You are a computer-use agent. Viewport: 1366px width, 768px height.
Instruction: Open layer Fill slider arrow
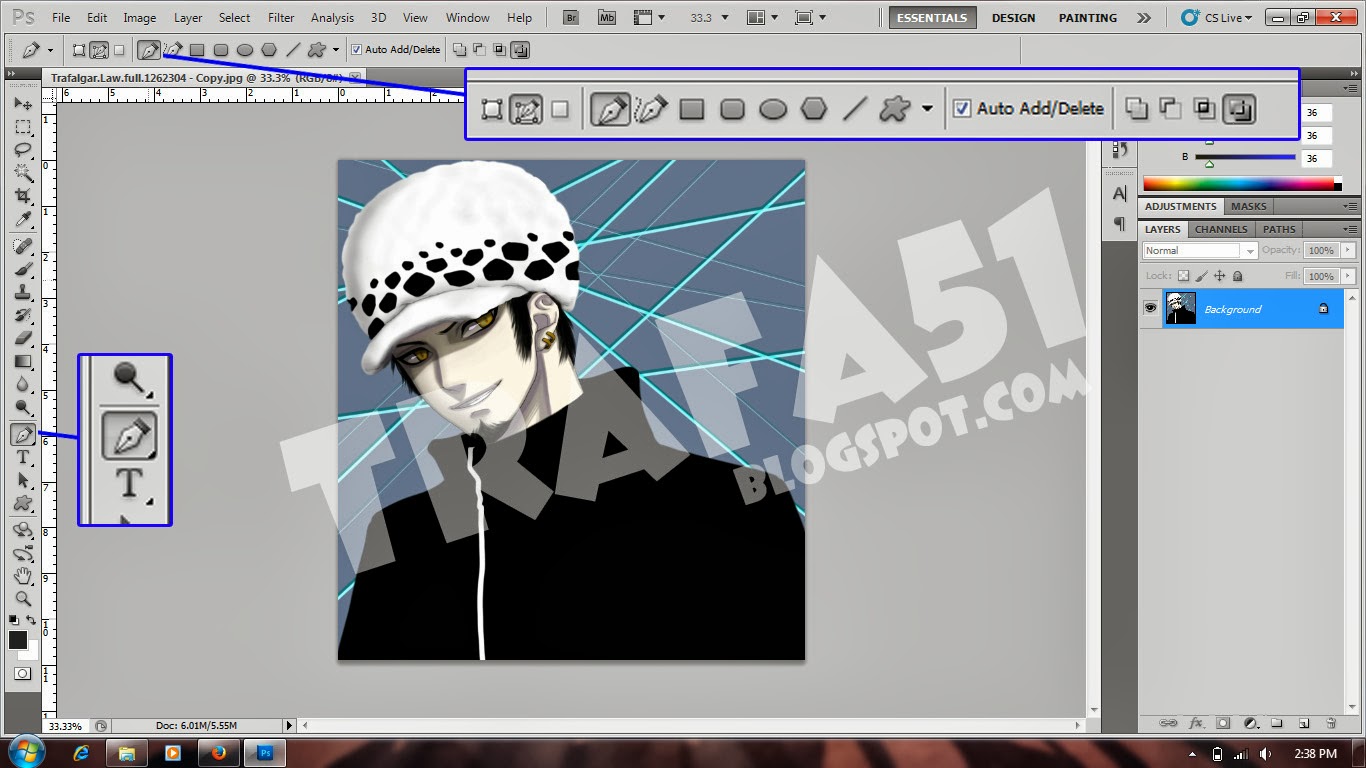tap(1349, 276)
